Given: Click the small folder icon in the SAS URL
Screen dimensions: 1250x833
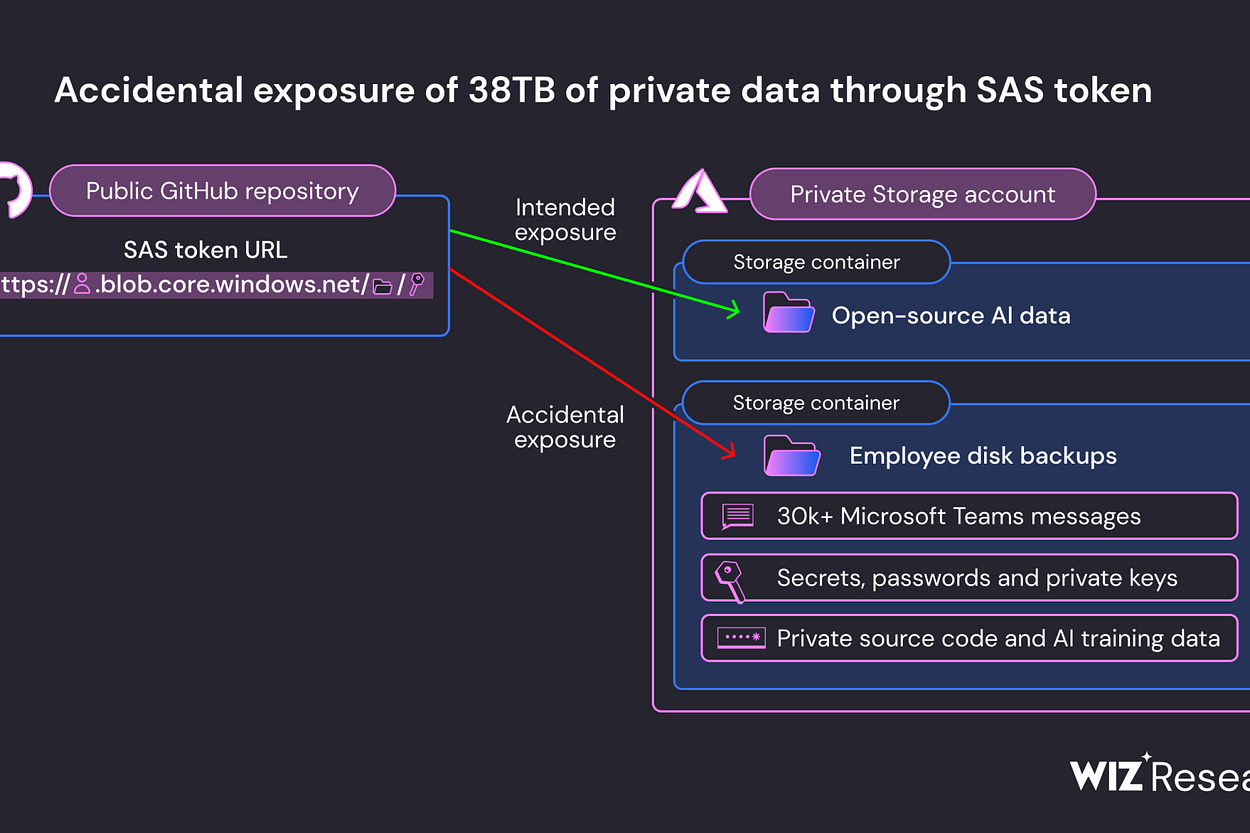Looking at the screenshot, I should pyautogui.click(x=382, y=286).
